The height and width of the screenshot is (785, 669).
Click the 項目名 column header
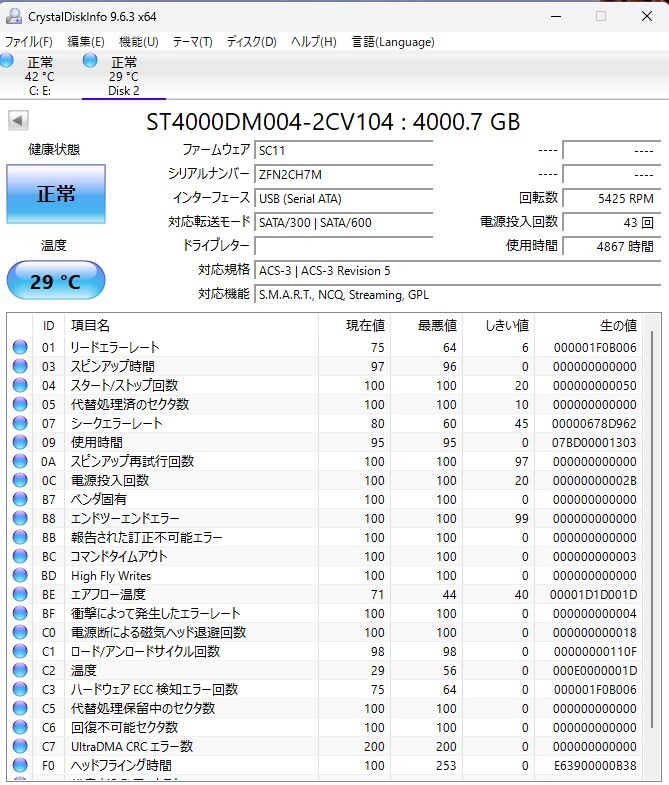pos(191,325)
